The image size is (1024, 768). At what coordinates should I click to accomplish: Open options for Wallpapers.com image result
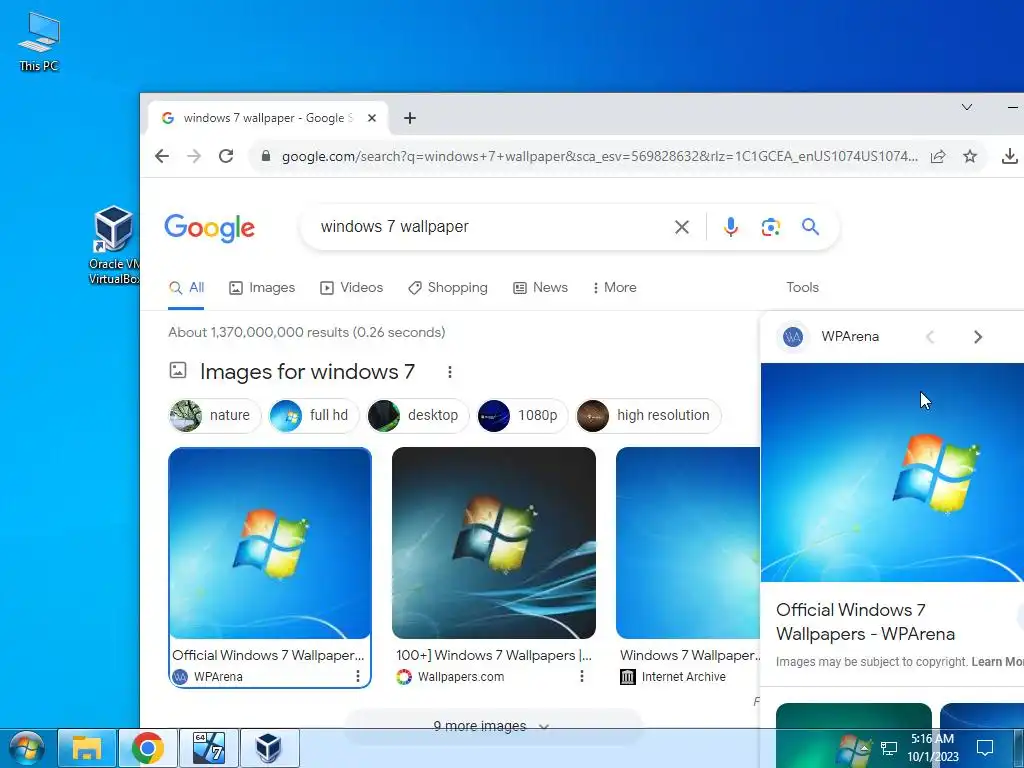pyautogui.click(x=581, y=677)
